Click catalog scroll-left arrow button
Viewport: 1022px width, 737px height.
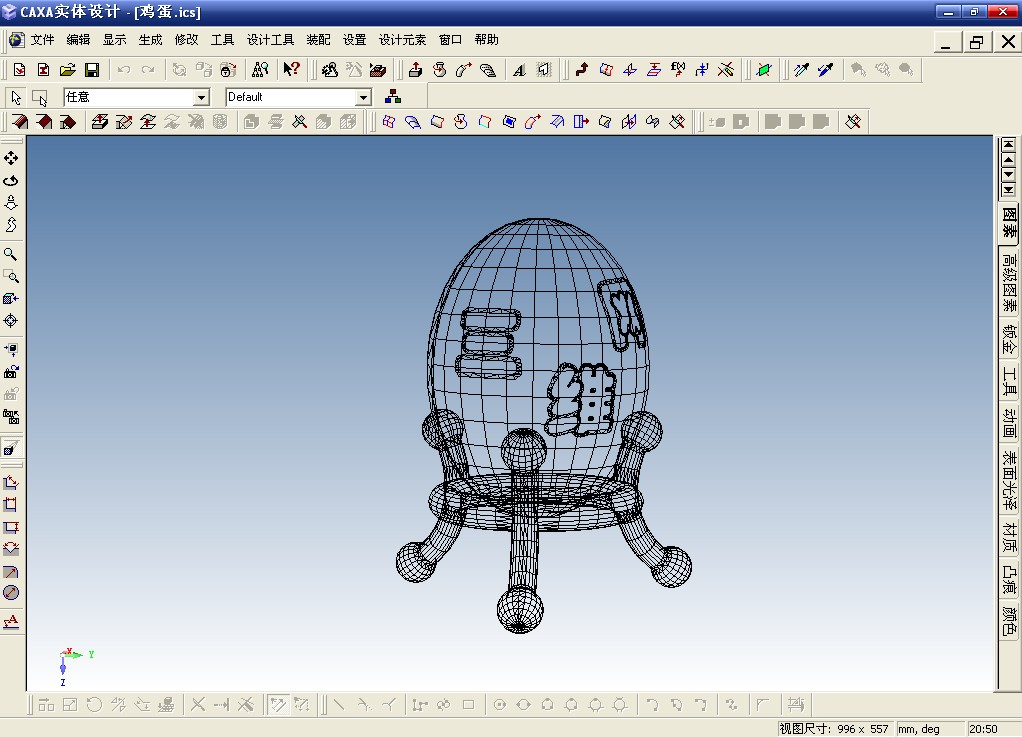click(x=1008, y=159)
